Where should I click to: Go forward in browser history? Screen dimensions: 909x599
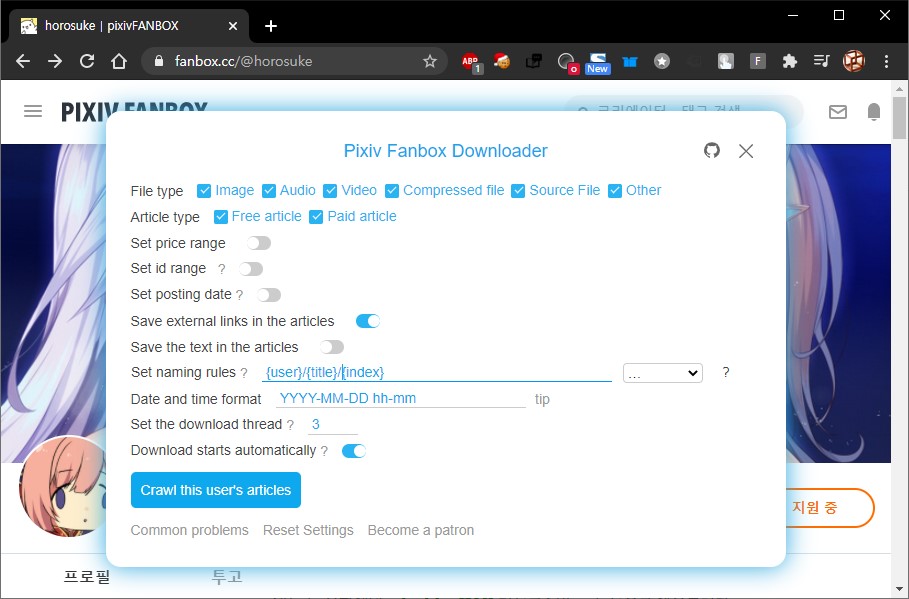tap(55, 61)
